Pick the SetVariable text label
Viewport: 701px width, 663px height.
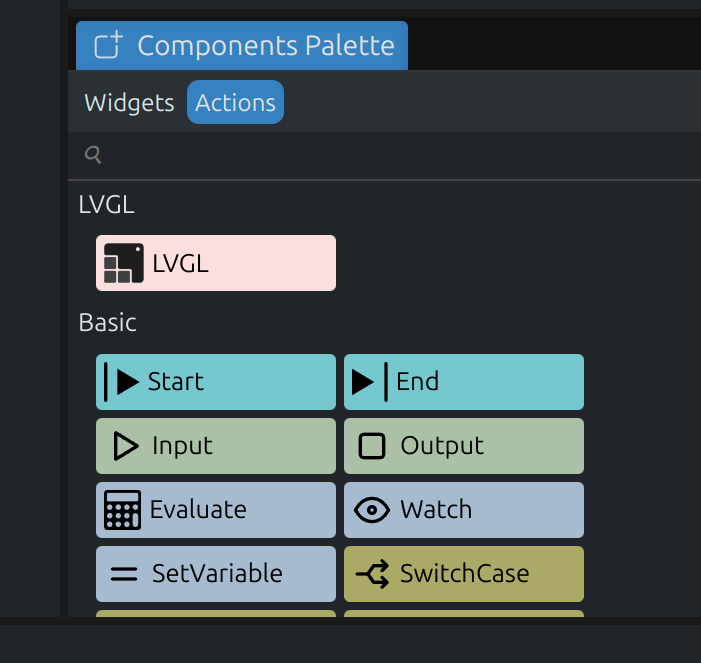[217, 573]
